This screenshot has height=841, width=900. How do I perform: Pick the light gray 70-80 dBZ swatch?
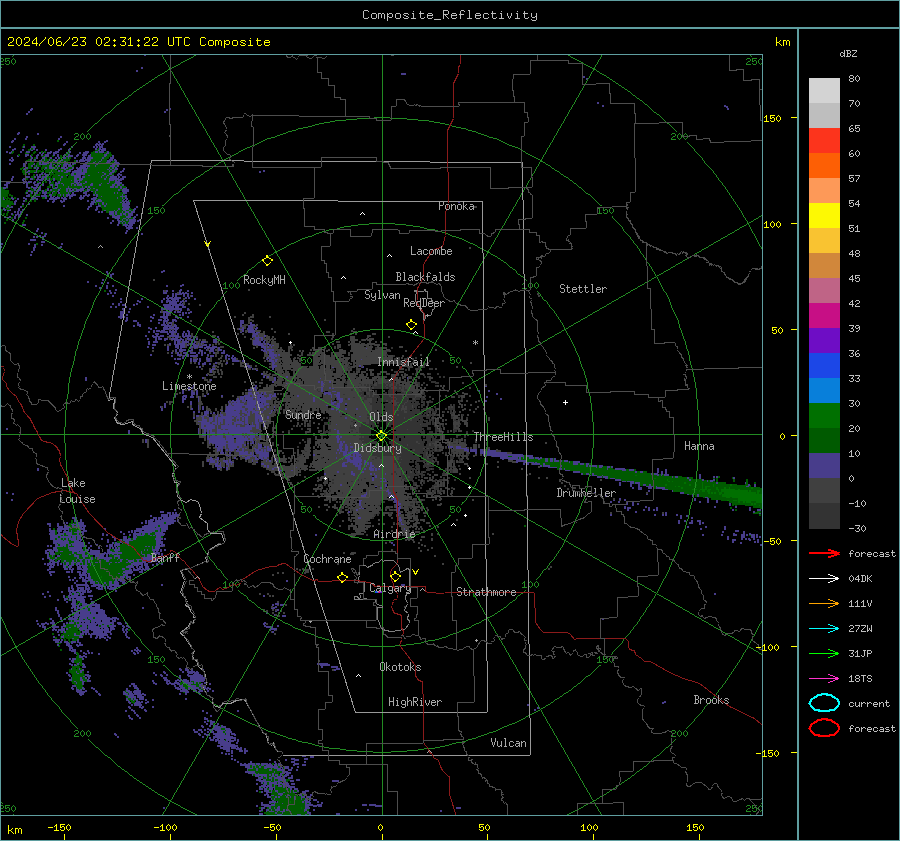click(824, 91)
